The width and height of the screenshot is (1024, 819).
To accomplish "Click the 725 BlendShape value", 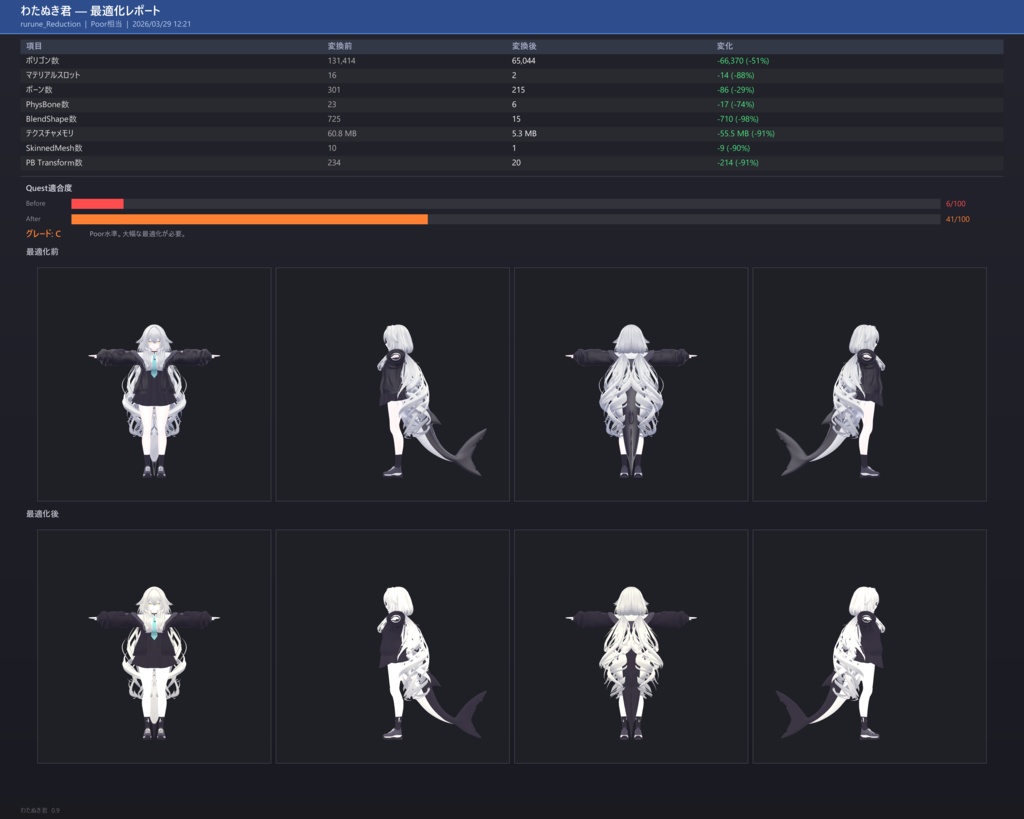I will tap(334, 119).
